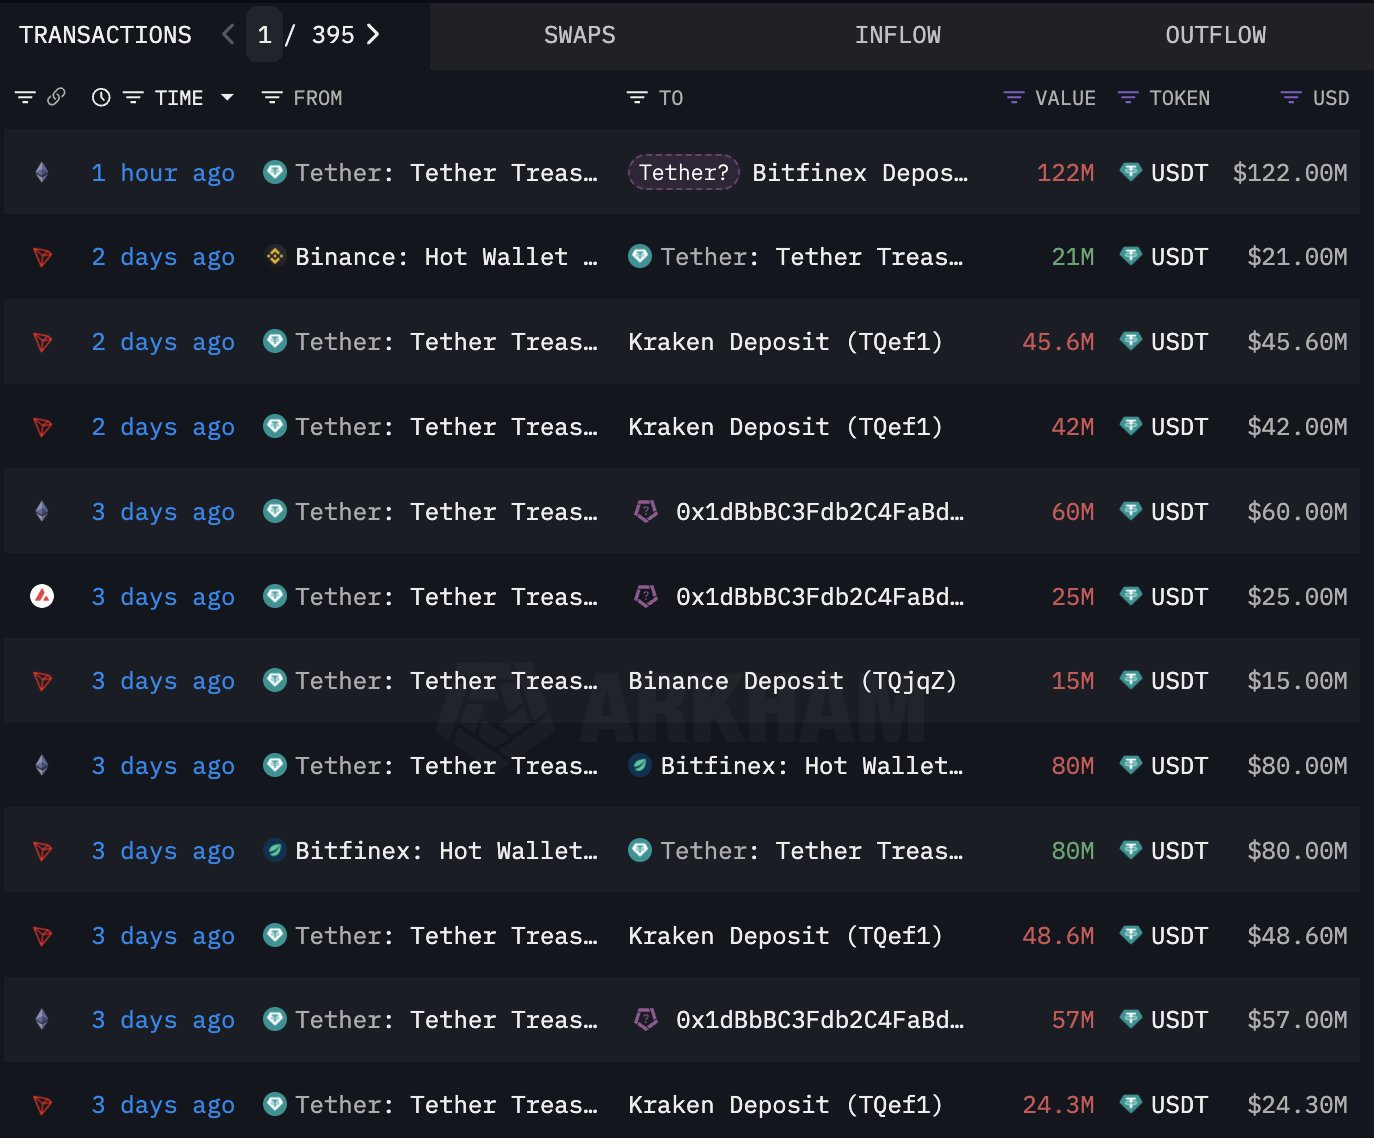Open the TO column filter icon
The image size is (1374, 1138).
click(x=637, y=98)
